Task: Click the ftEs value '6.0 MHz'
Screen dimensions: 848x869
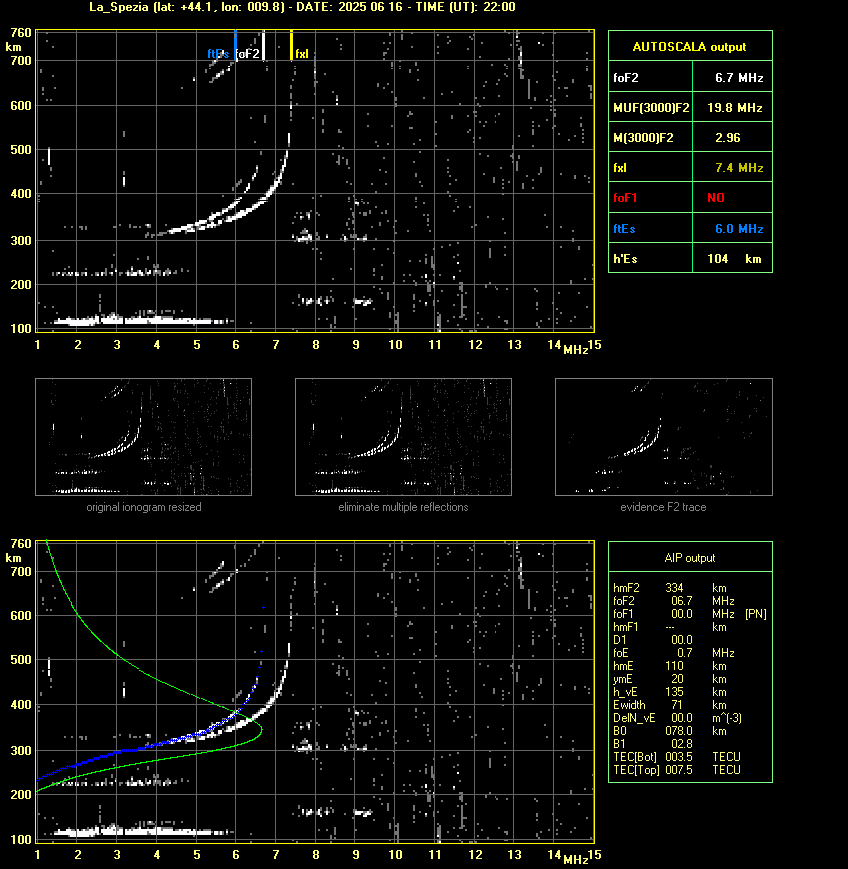Action: (739, 228)
